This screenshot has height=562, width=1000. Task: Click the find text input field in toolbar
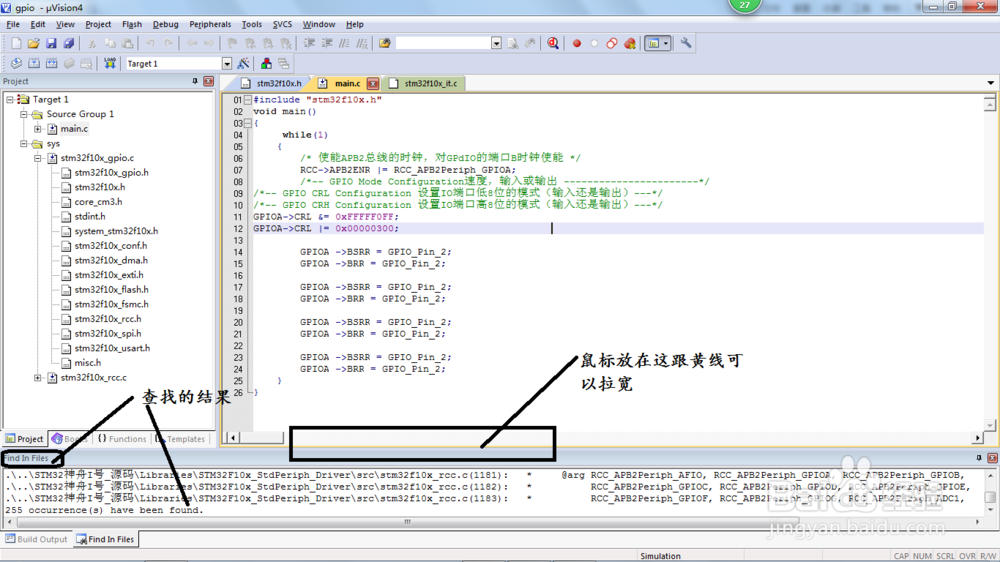pyautogui.click(x=443, y=43)
